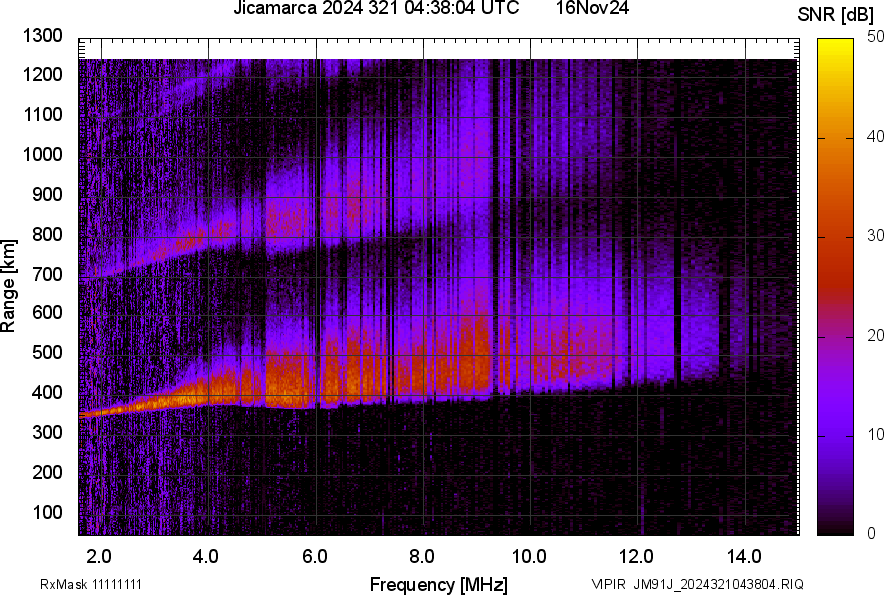Click the 900 range tick label

[47, 194]
